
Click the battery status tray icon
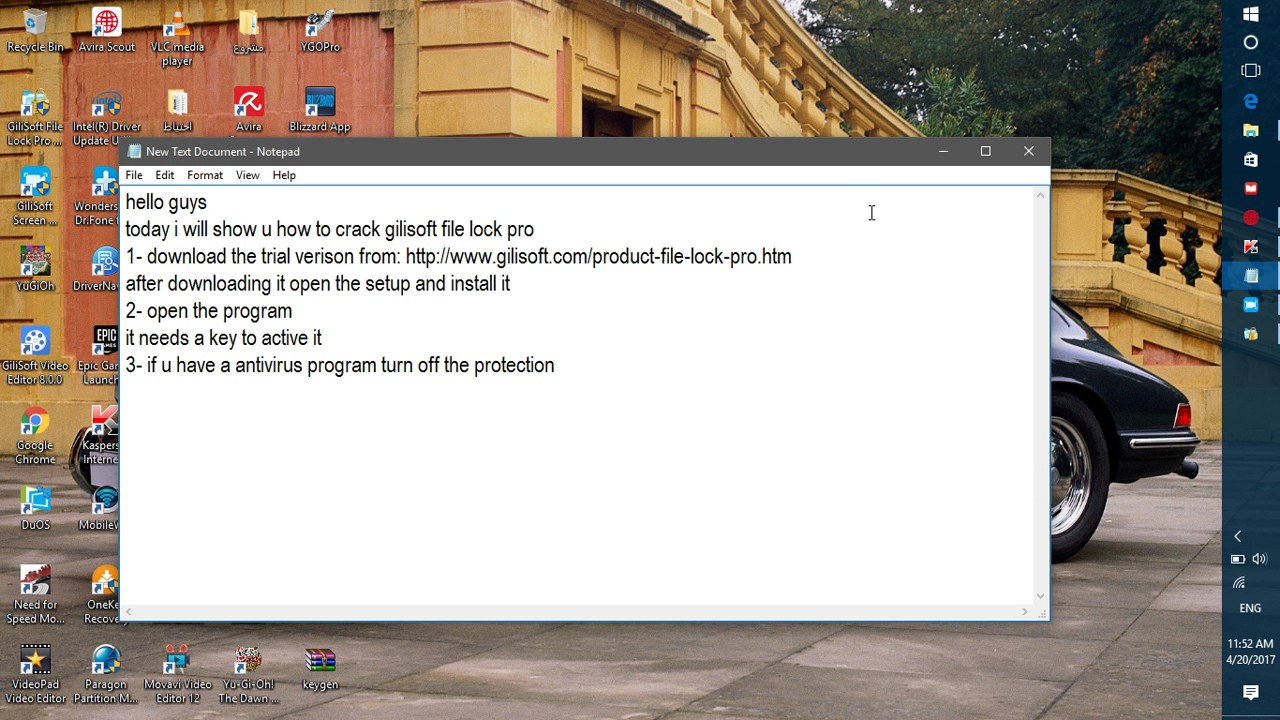pyautogui.click(x=1238, y=559)
